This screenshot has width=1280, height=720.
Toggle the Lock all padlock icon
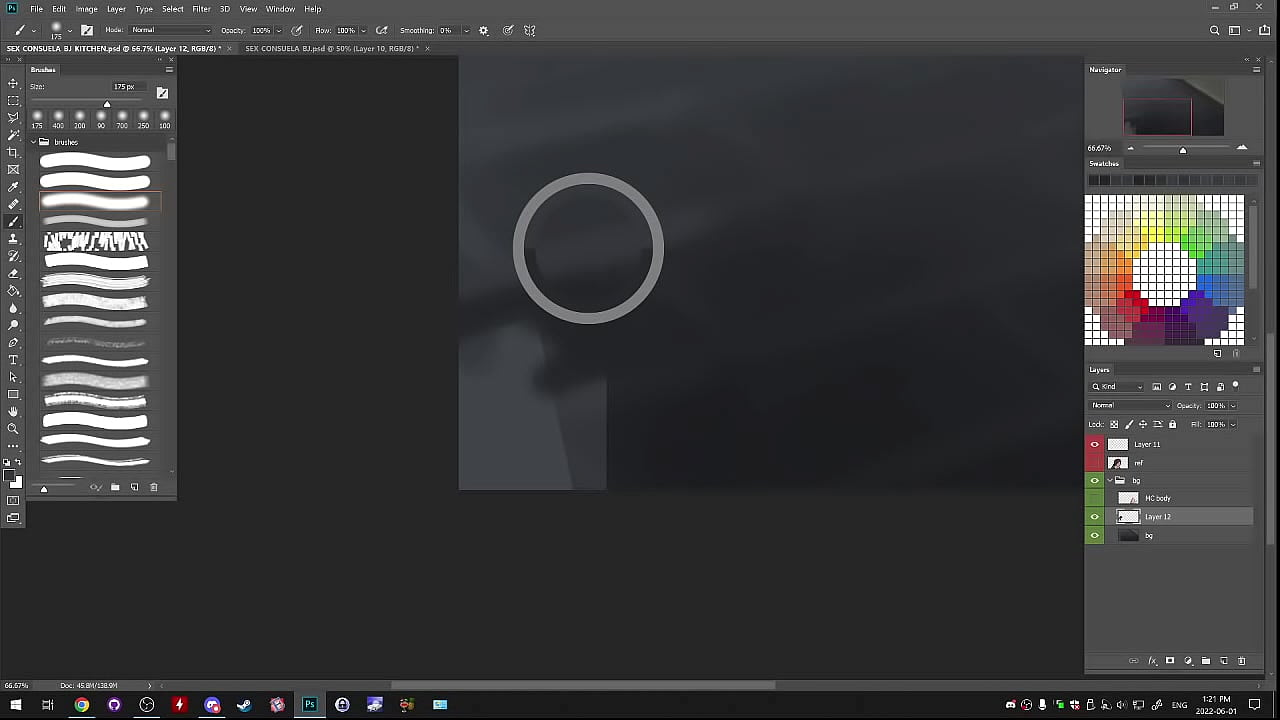point(1173,424)
